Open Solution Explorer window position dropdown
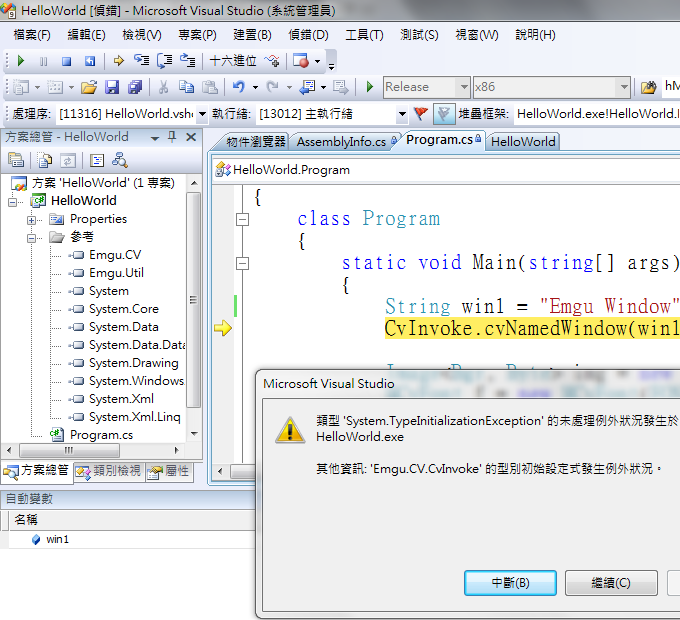 154,138
